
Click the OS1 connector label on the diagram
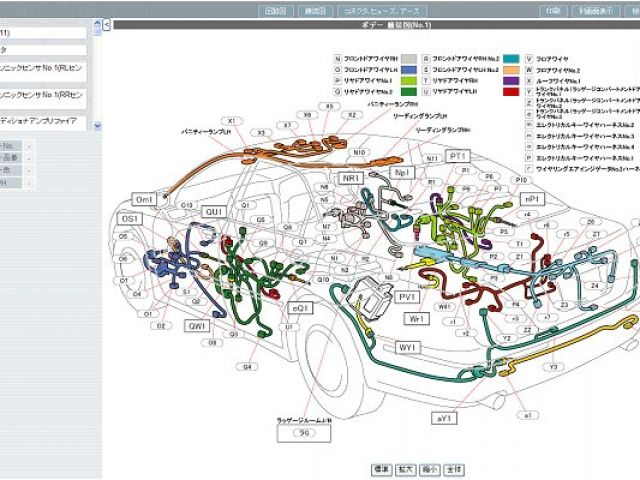pos(130,218)
